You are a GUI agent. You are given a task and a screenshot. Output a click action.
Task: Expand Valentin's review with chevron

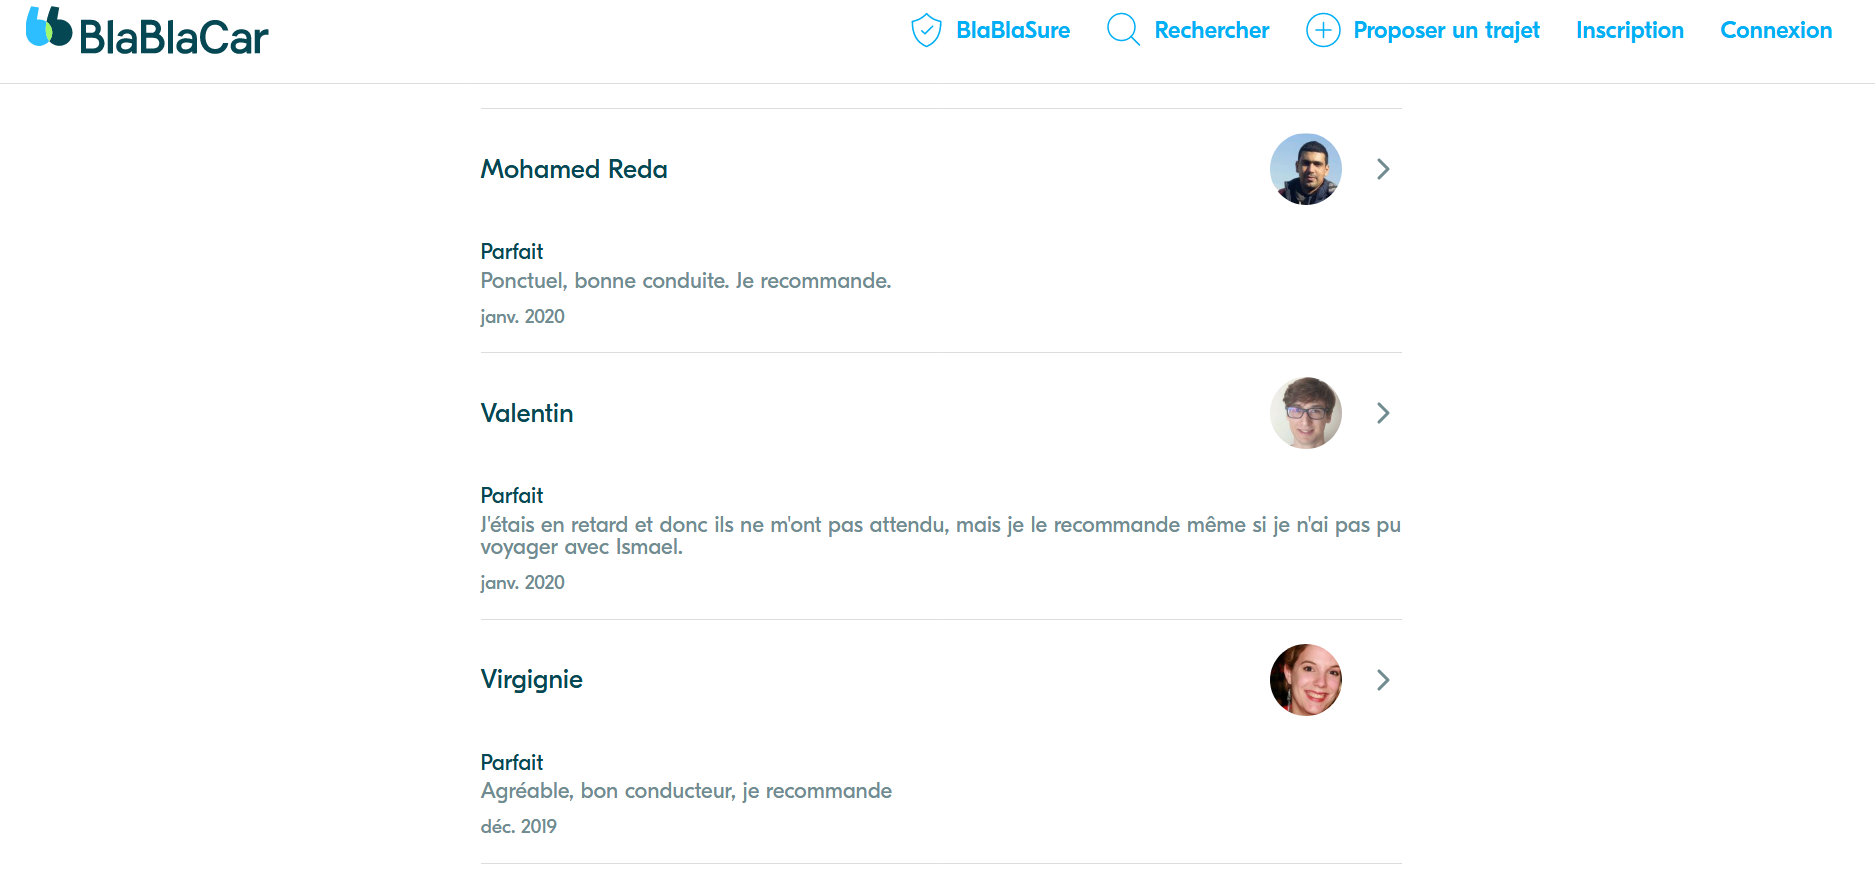1383,413
